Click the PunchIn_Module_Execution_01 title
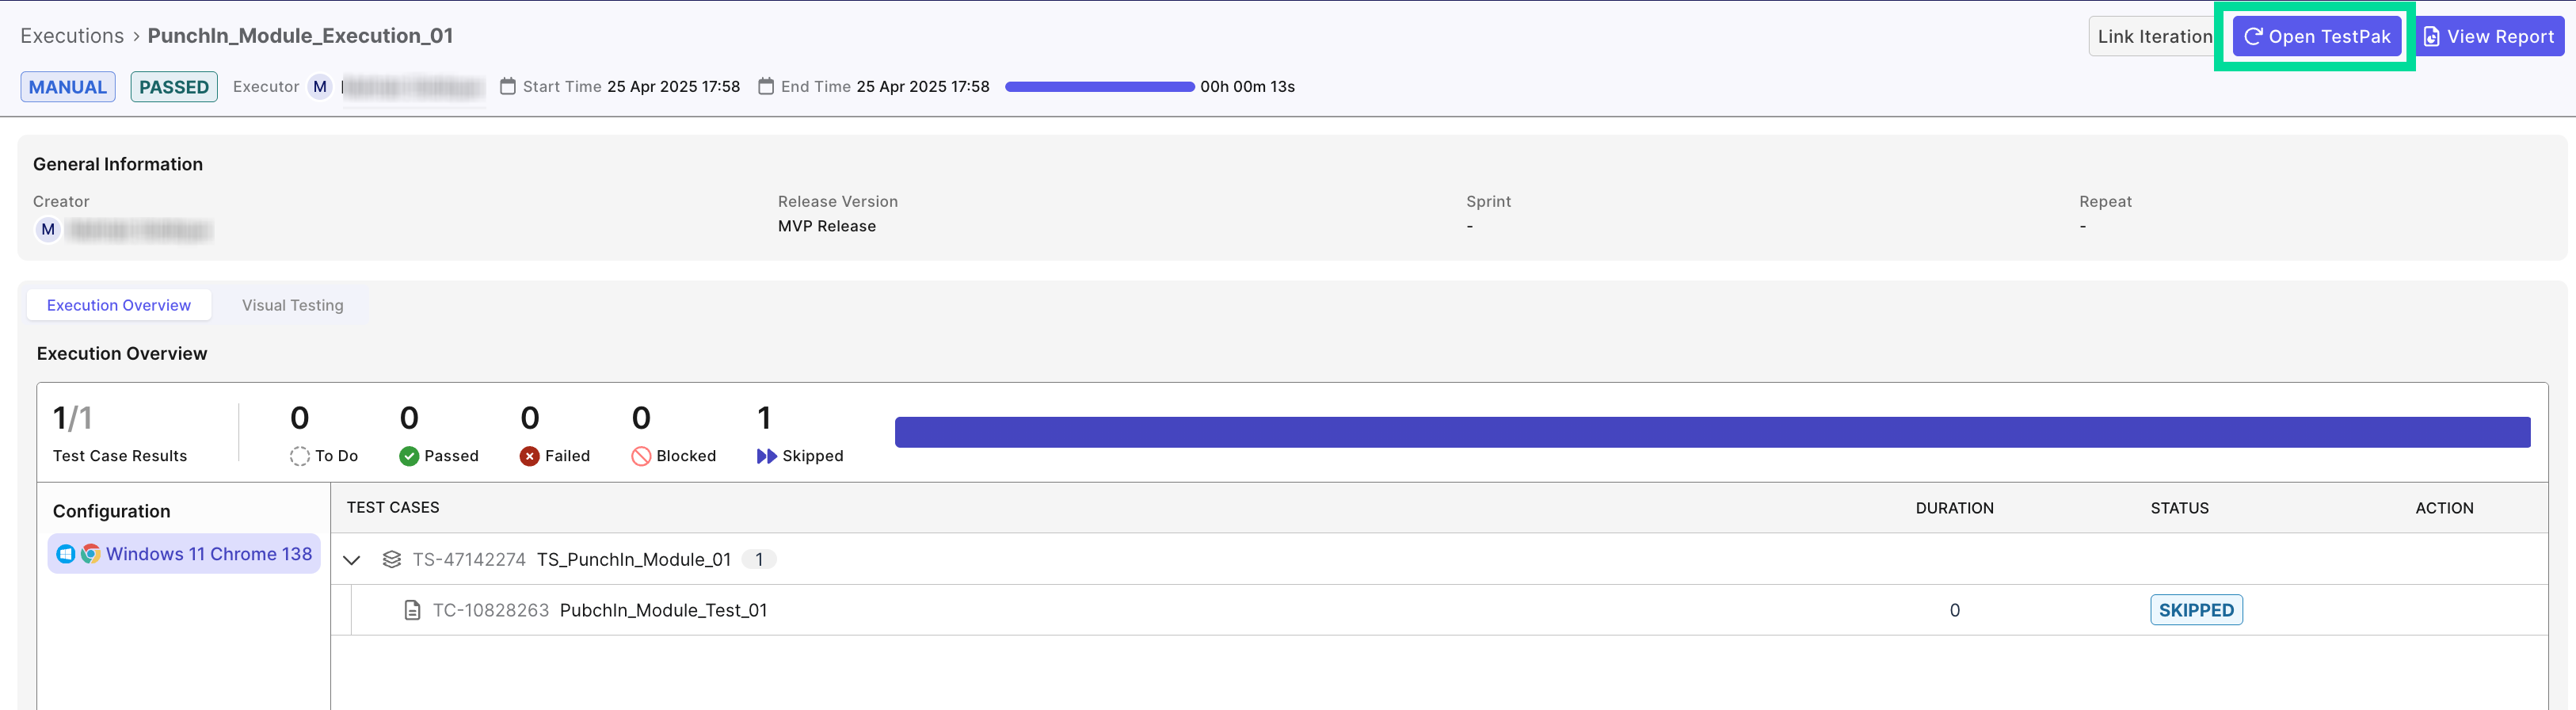2576x710 pixels. pyautogui.click(x=300, y=36)
